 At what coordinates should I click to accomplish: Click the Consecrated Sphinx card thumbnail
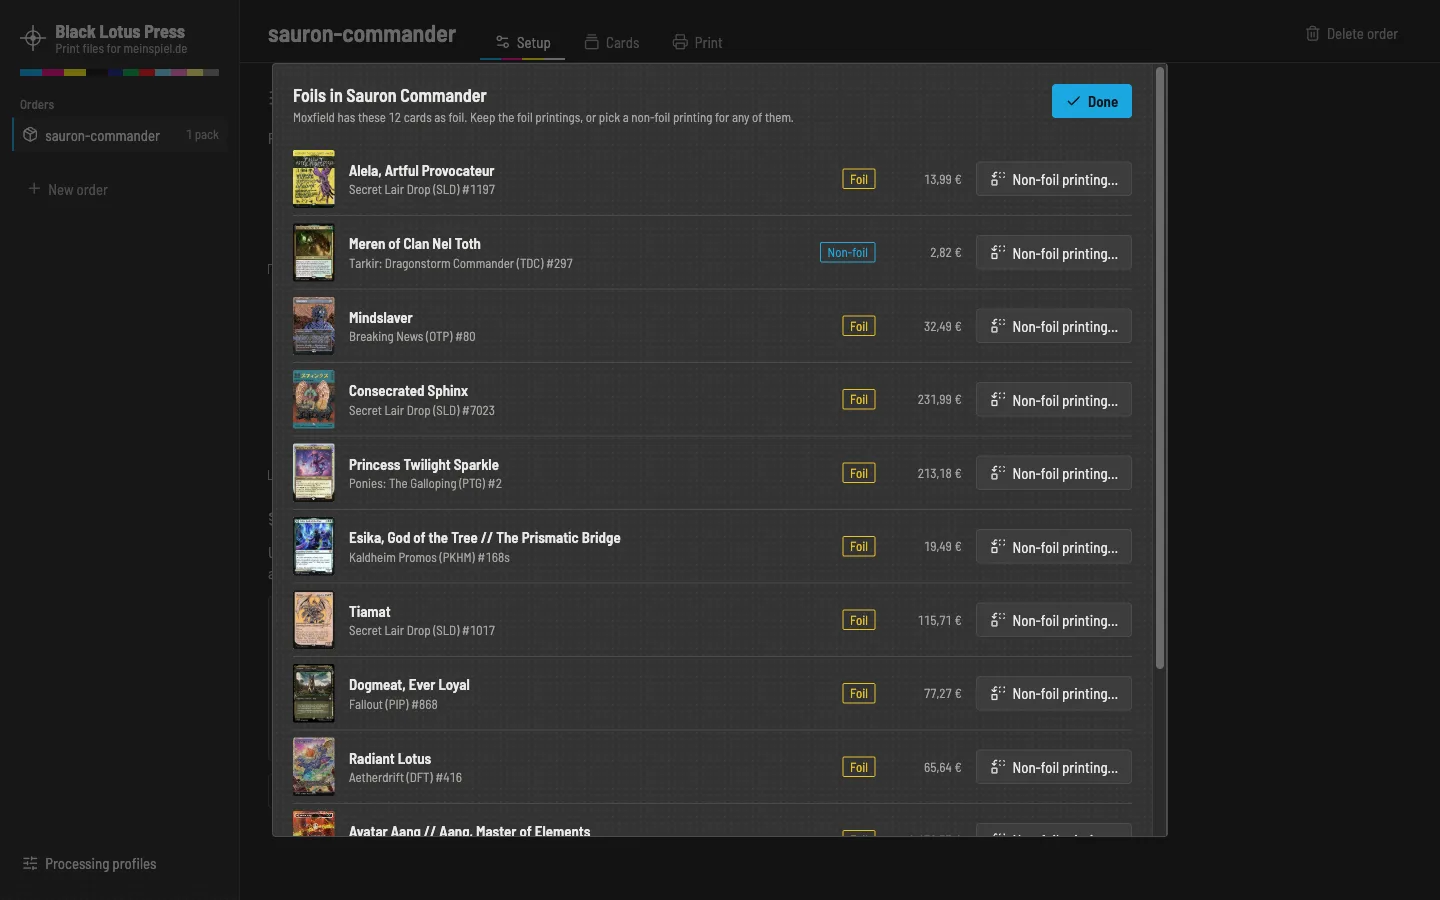click(314, 399)
